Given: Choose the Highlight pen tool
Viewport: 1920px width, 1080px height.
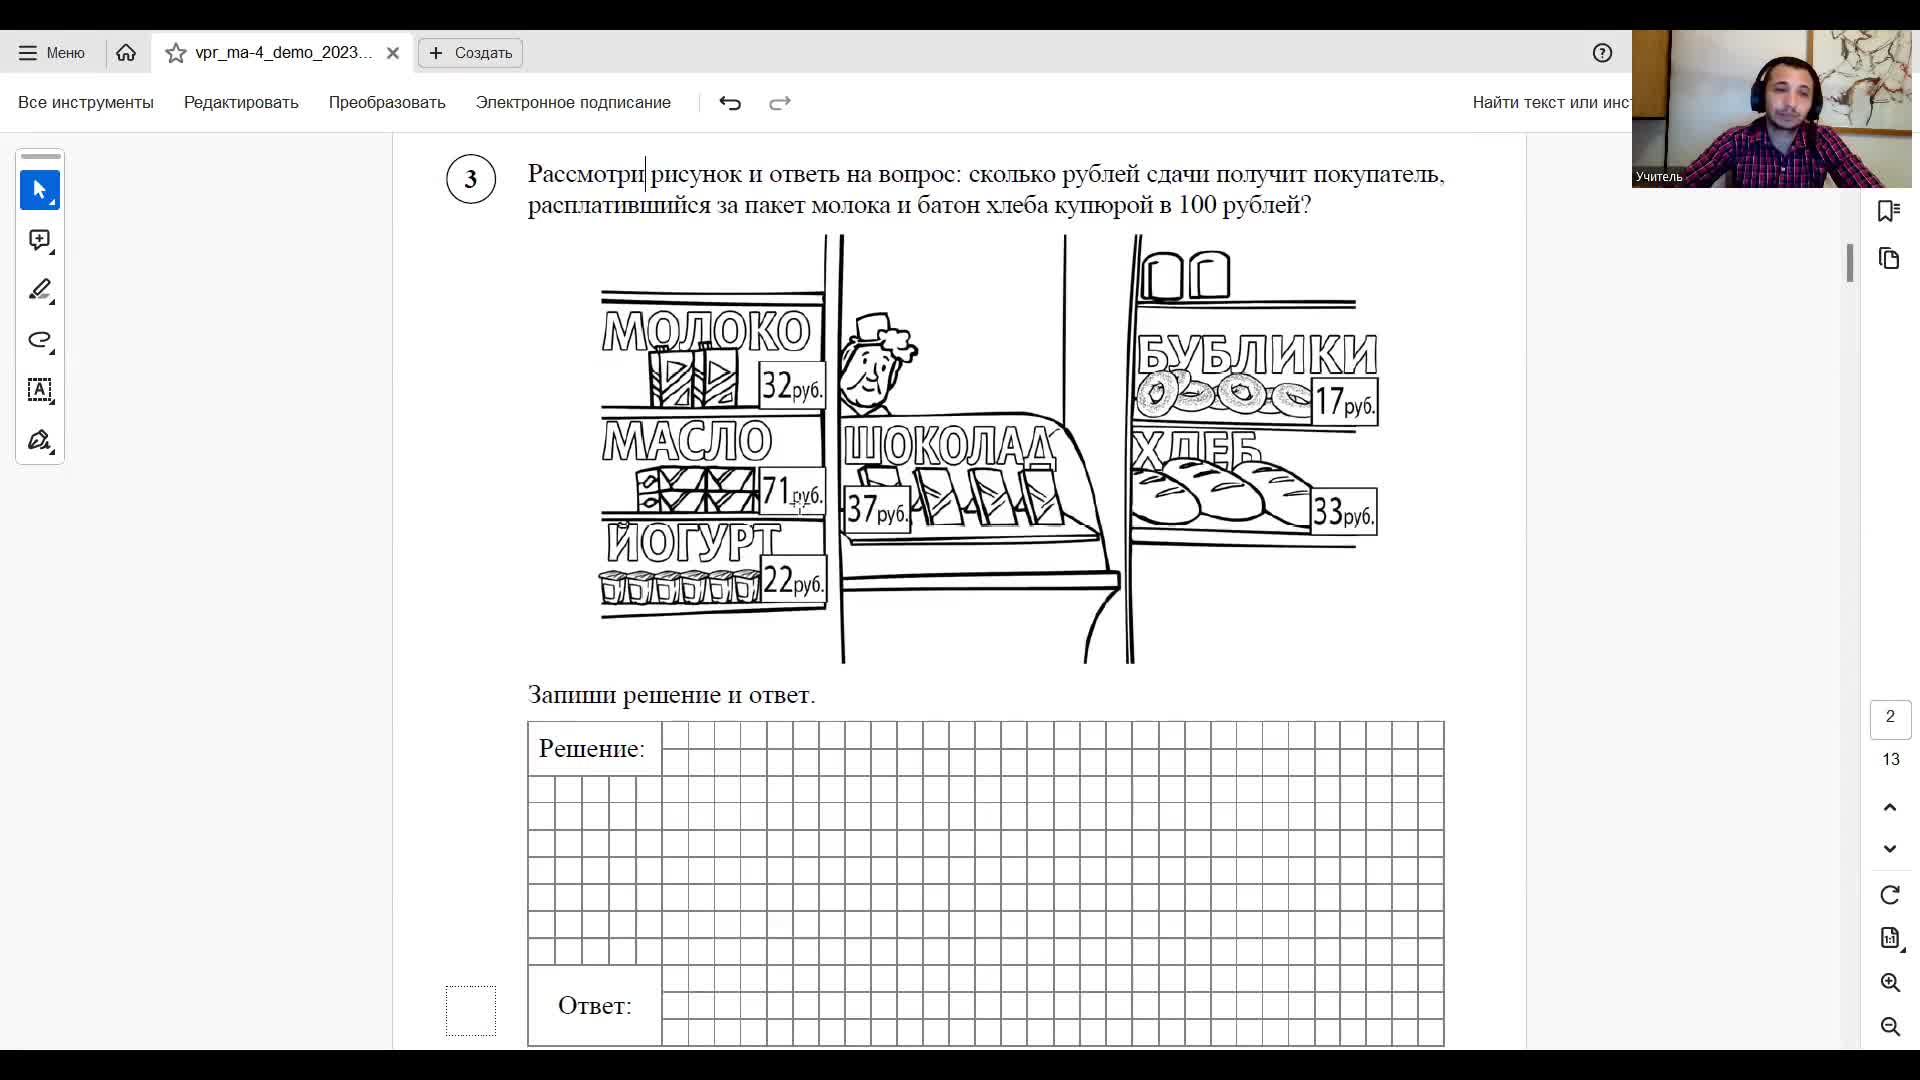Looking at the screenshot, I should point(40,290).
